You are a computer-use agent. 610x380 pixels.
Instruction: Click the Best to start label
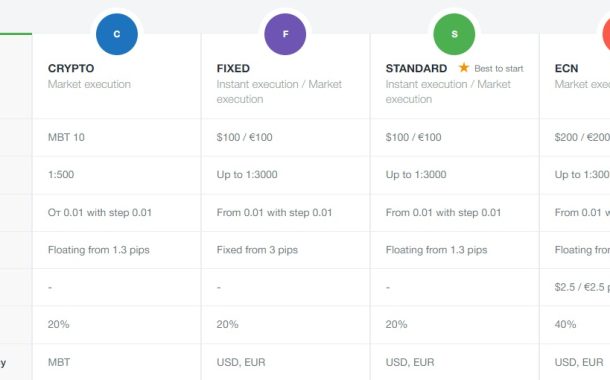tap(499, 69)
